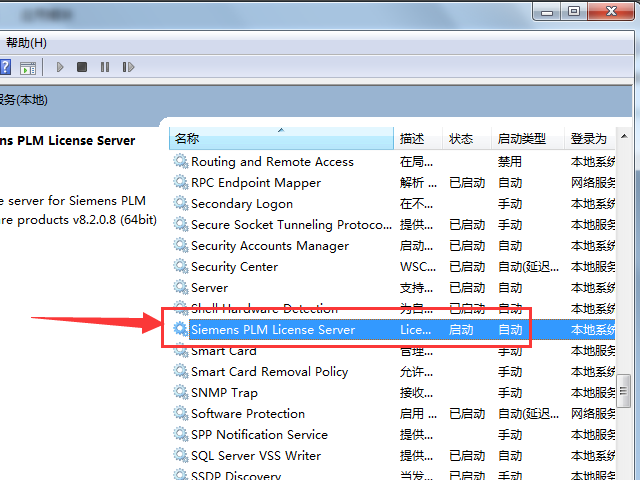640x480 pixels.
Task: Click gear icon of Smart Card Removal Policy
Action: (x=180, y=371)
